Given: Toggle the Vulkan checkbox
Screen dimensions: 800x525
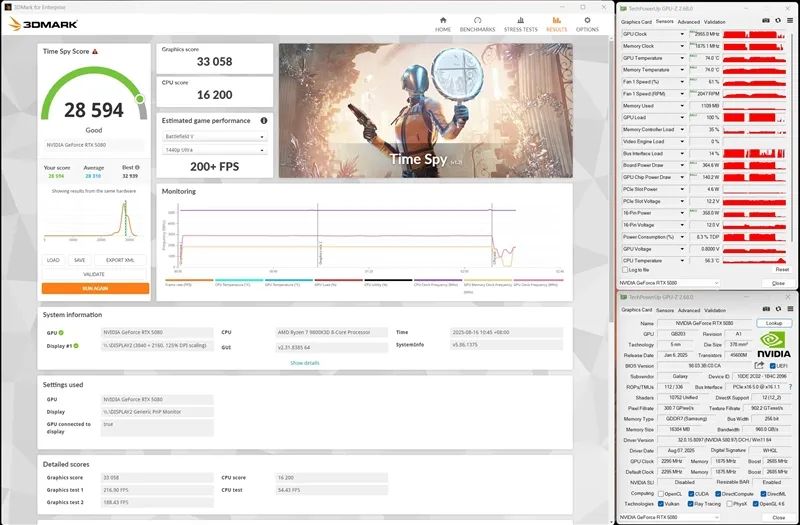Looking at the screenshot, I should pyautogui.click(x=661, y=504).
